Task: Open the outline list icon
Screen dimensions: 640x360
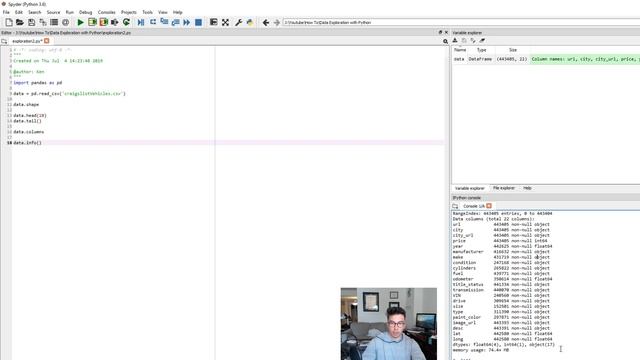Action: point(54,22)
